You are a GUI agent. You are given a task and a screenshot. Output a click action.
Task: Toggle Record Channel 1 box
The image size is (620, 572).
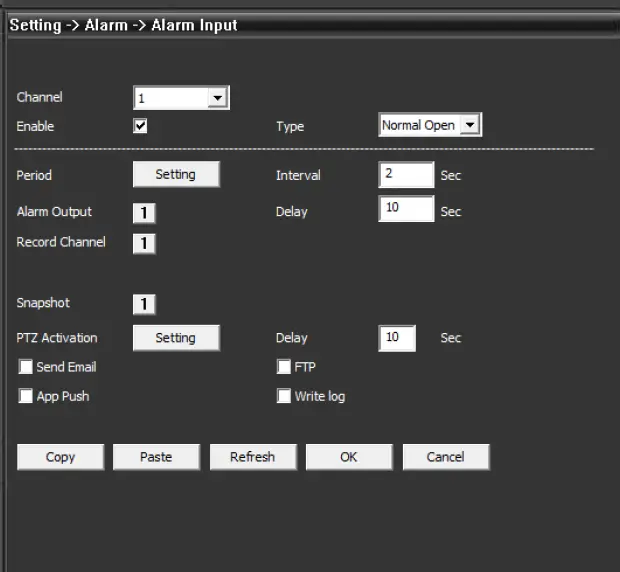[x=144, y=243]
